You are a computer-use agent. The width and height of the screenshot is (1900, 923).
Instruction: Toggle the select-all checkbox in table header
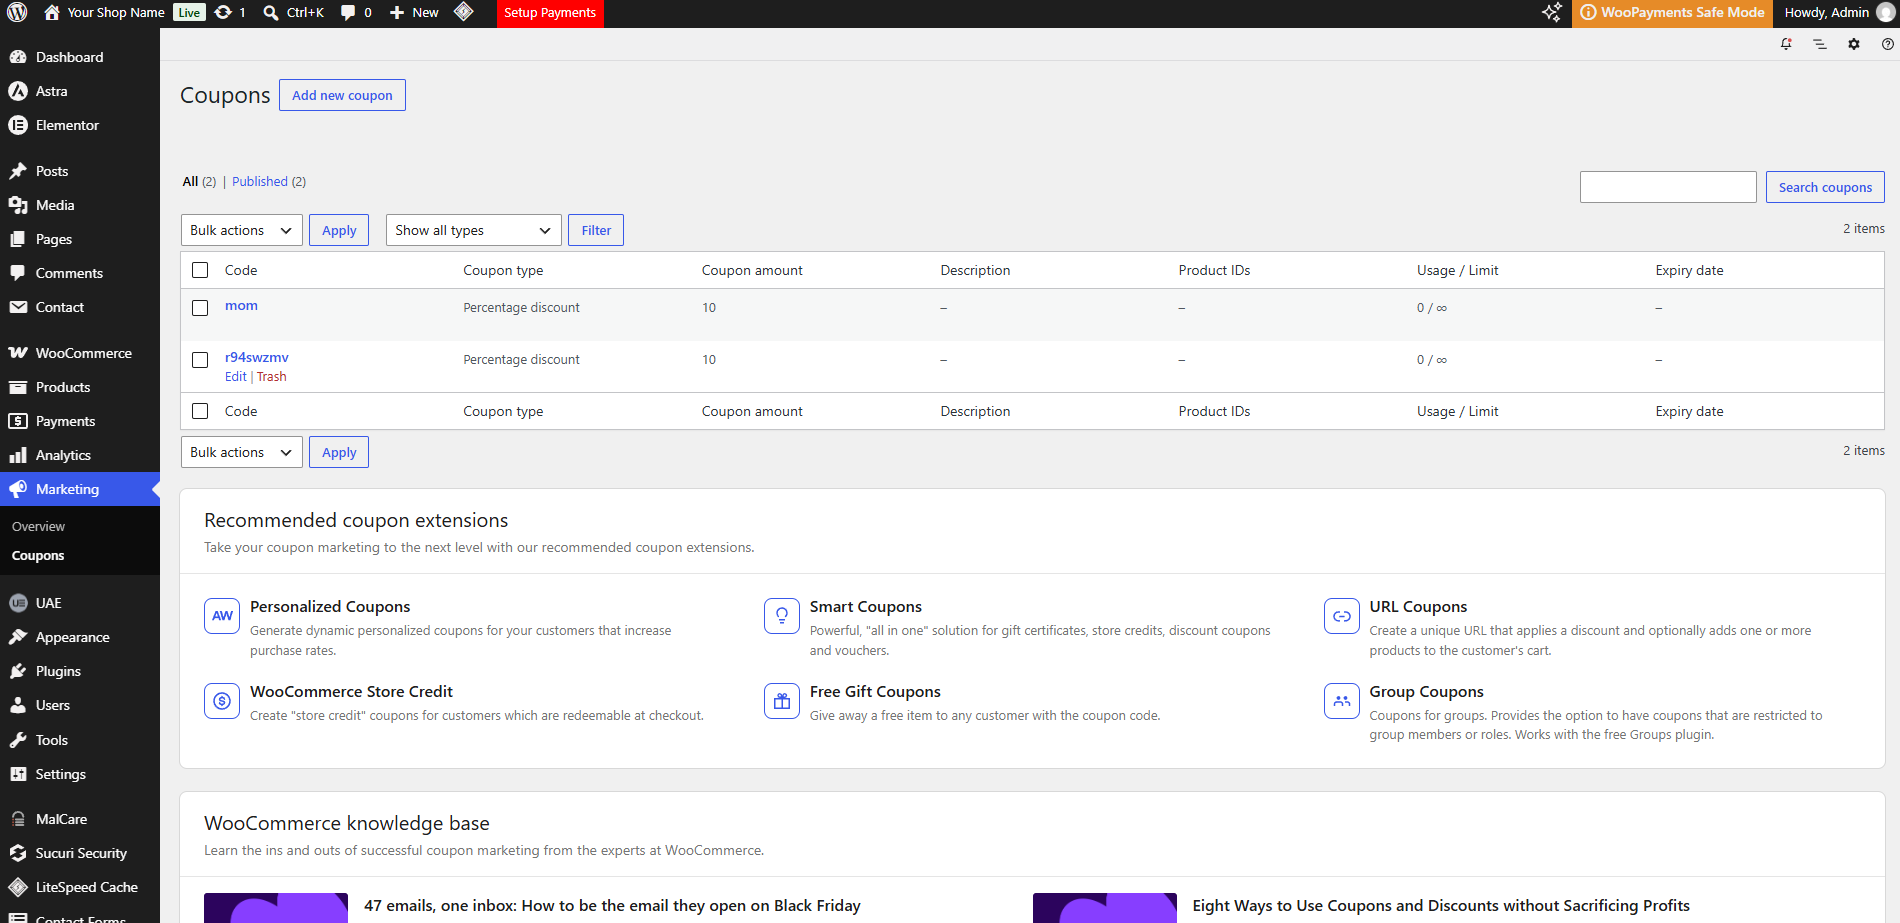(x=200, y=270)
